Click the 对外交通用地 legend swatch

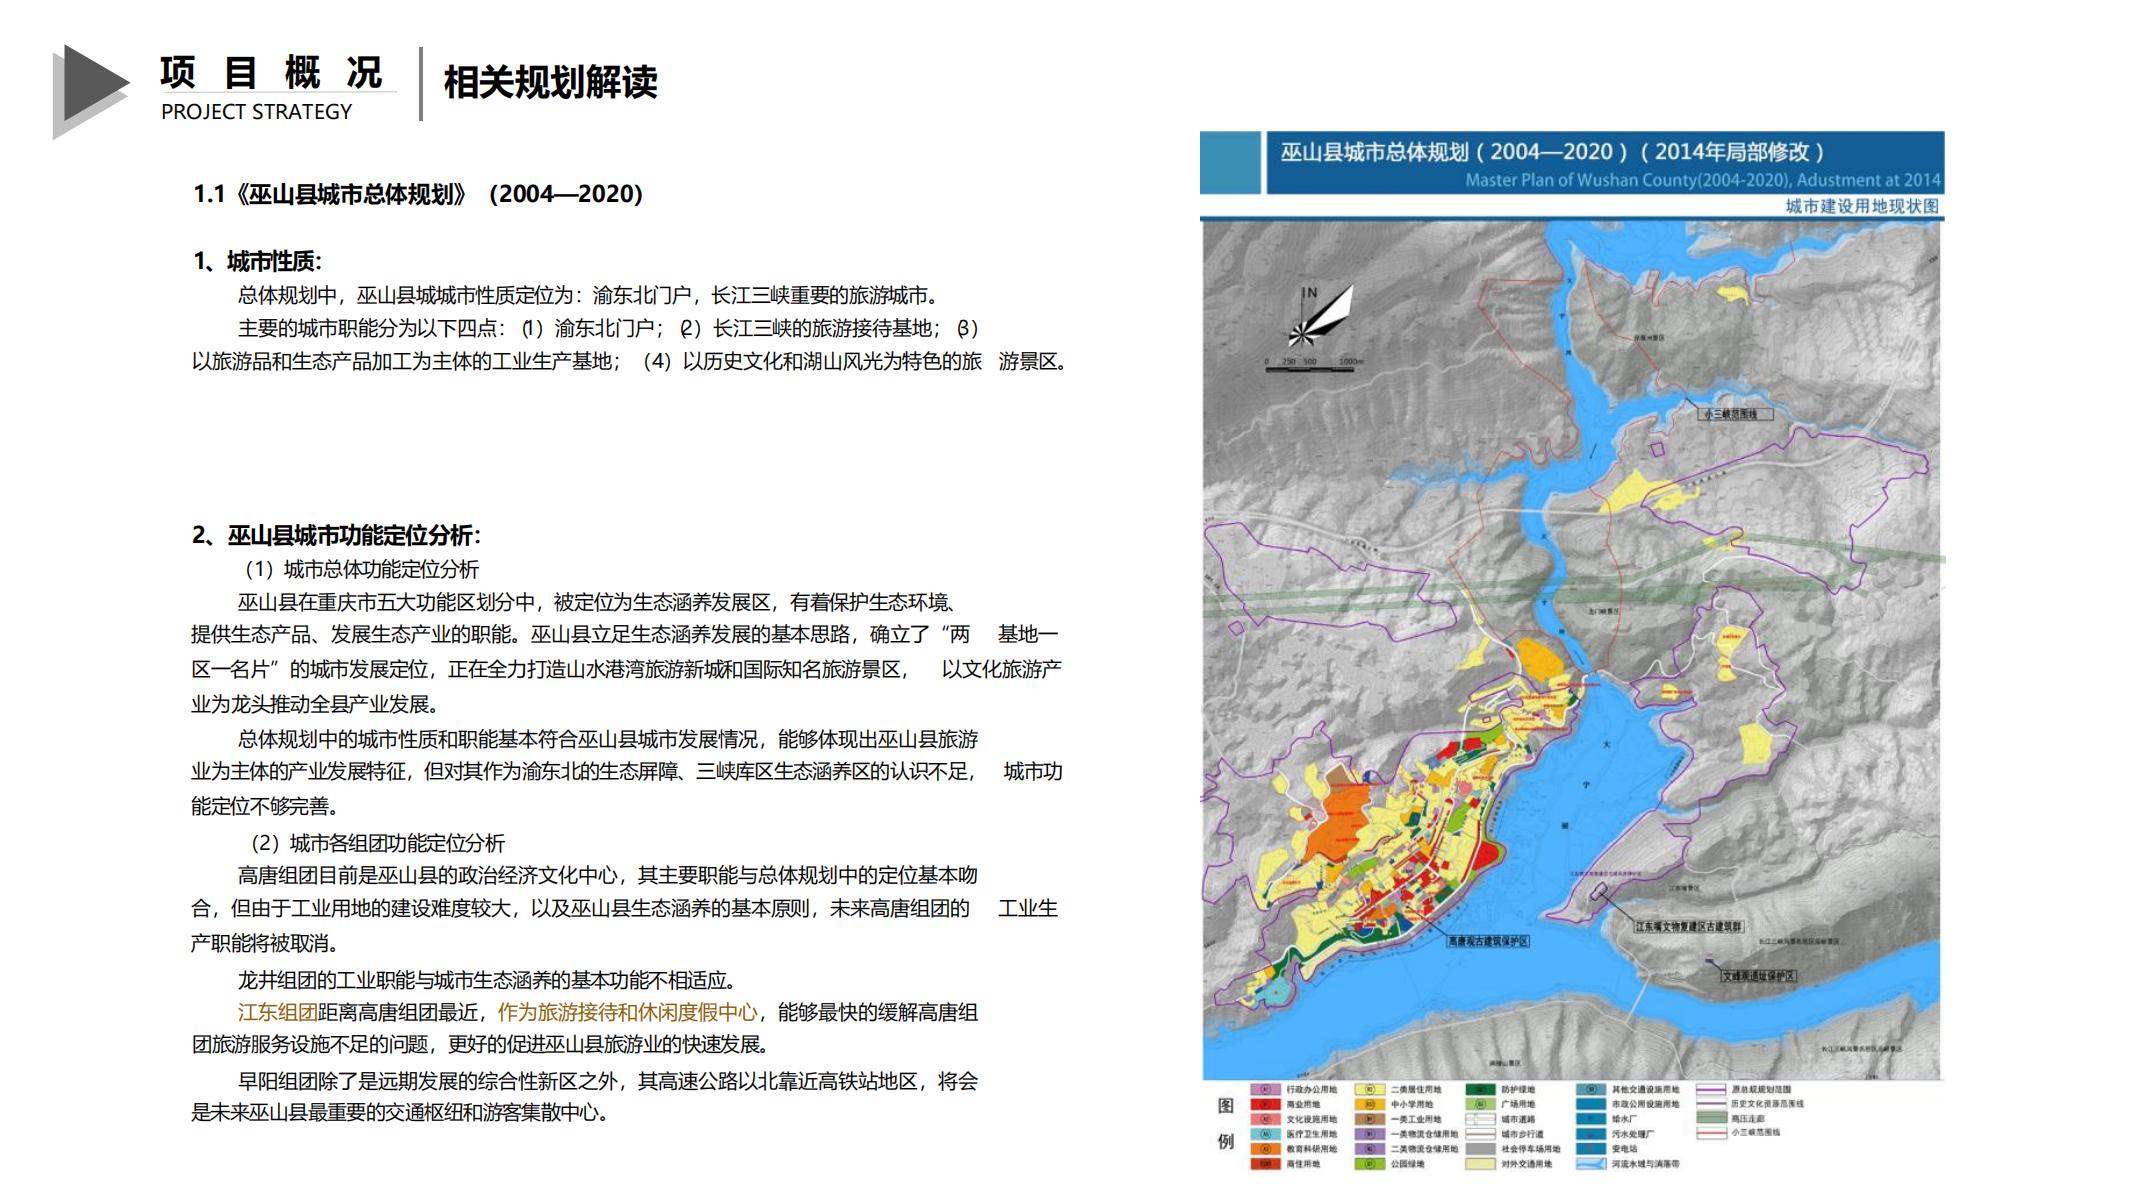click(x=1481, y=1164)
